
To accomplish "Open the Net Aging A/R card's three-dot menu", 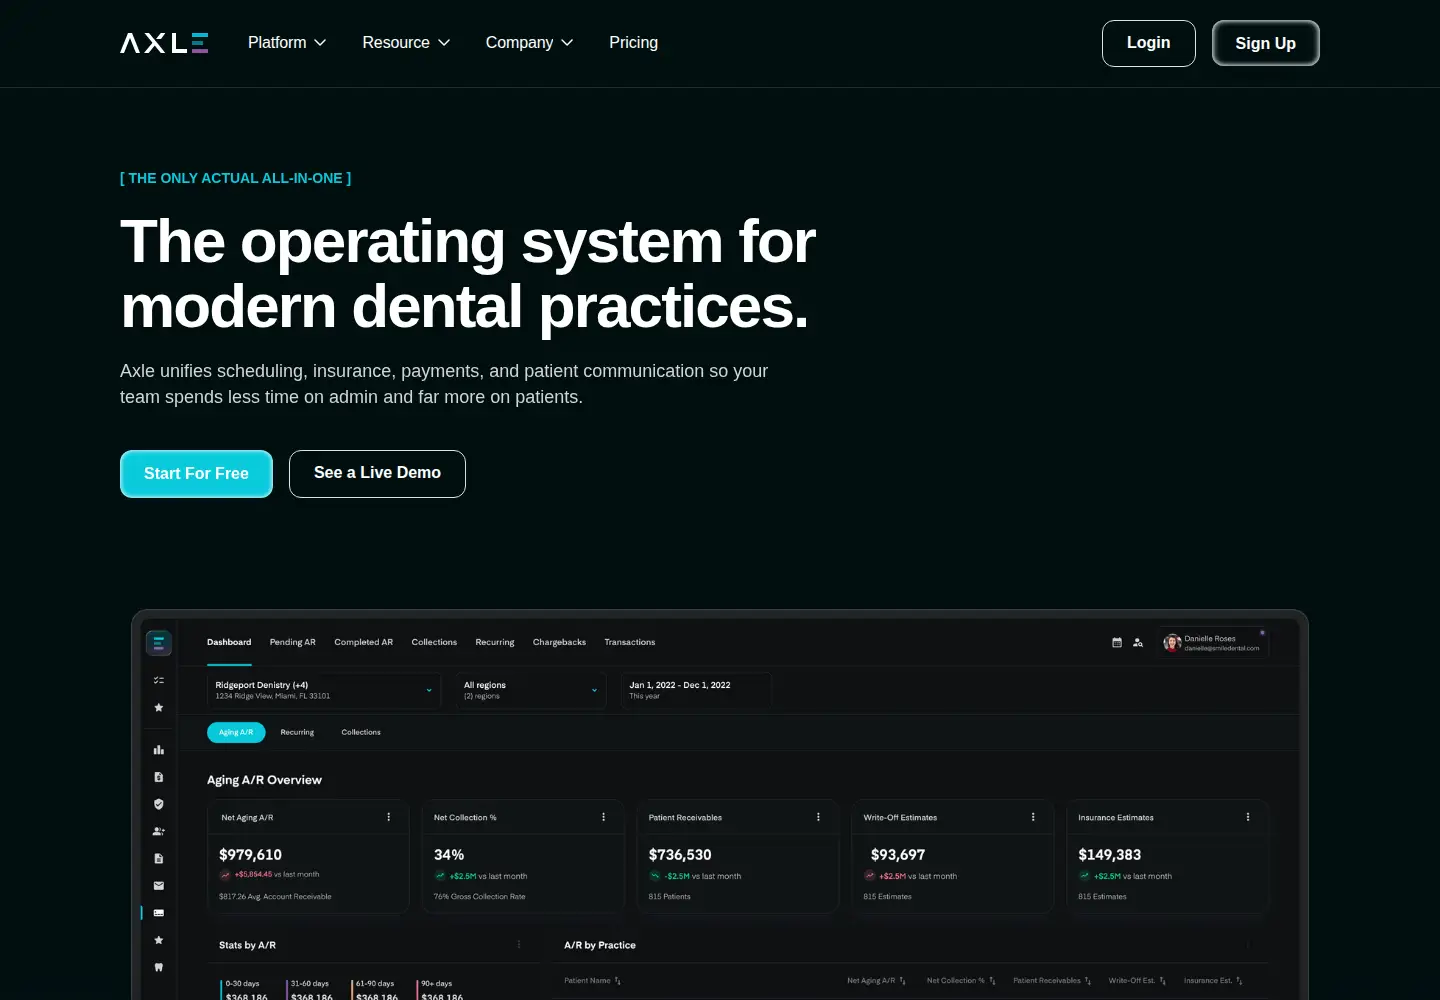I will pos(389,817).
